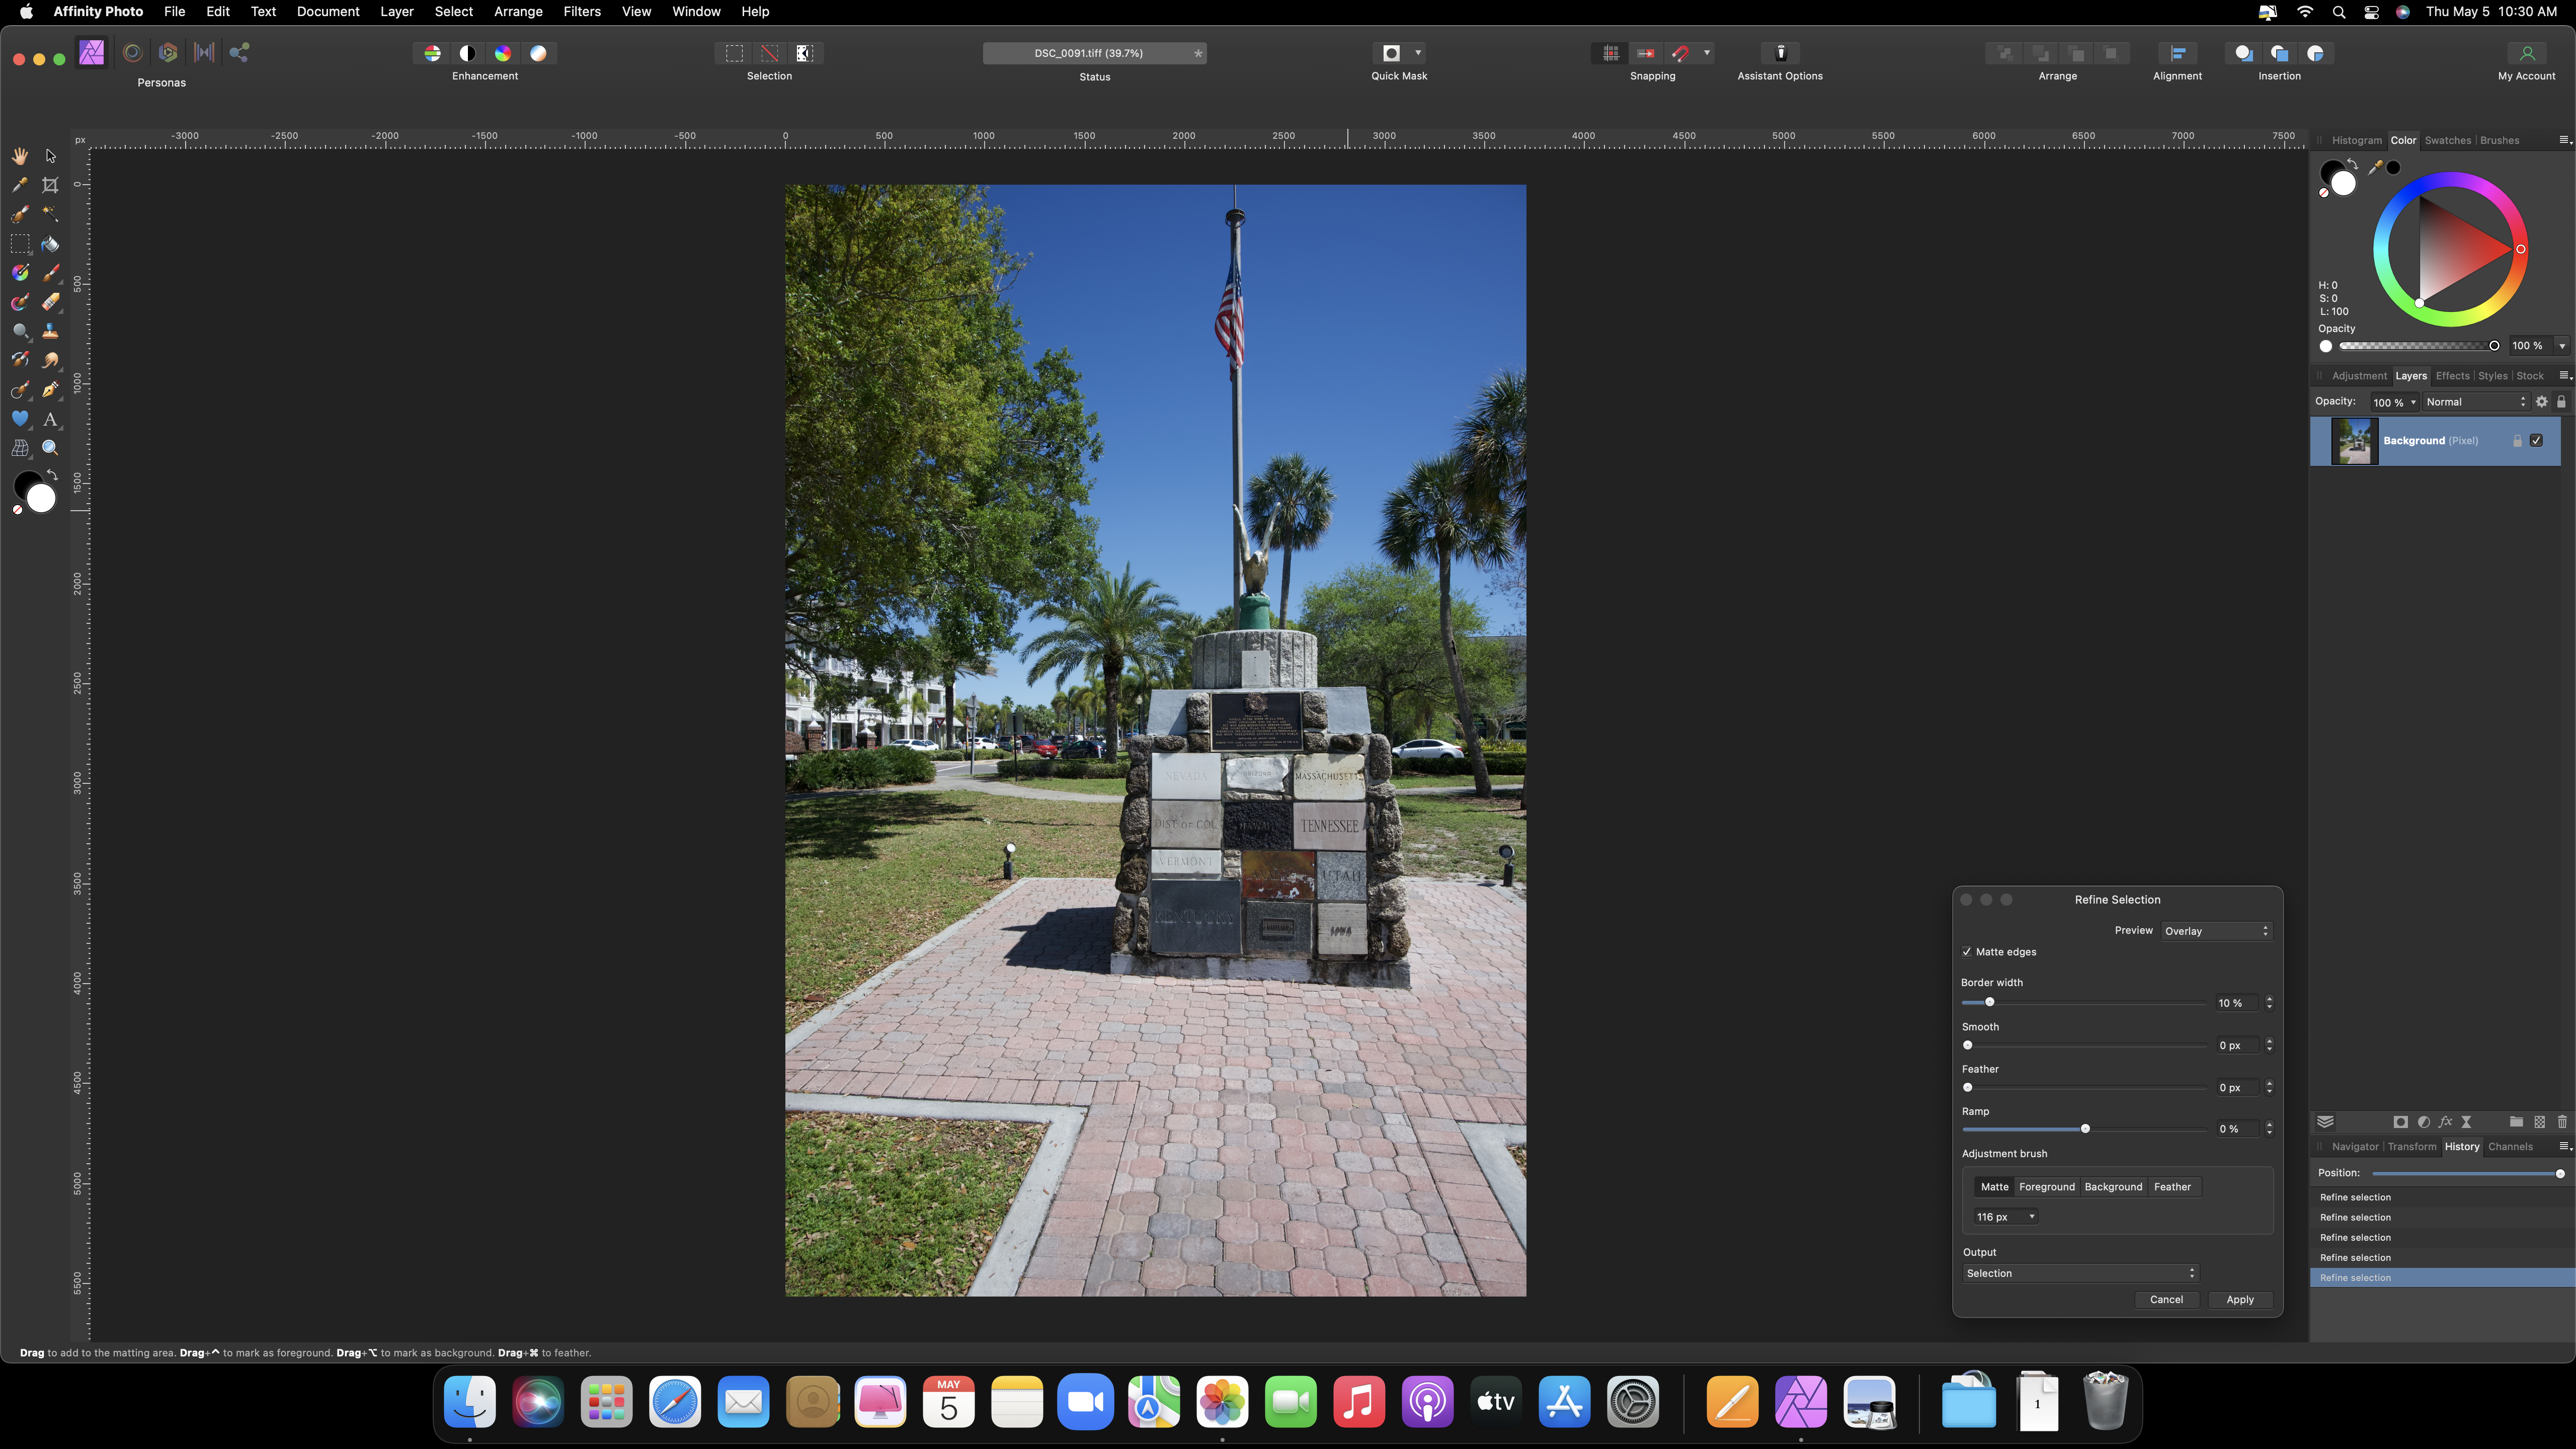This screenshot has width=2576, height=1449.
Task: Switch to the Swatches tab
Action: pyautogui.click(x=2447, y=140)
